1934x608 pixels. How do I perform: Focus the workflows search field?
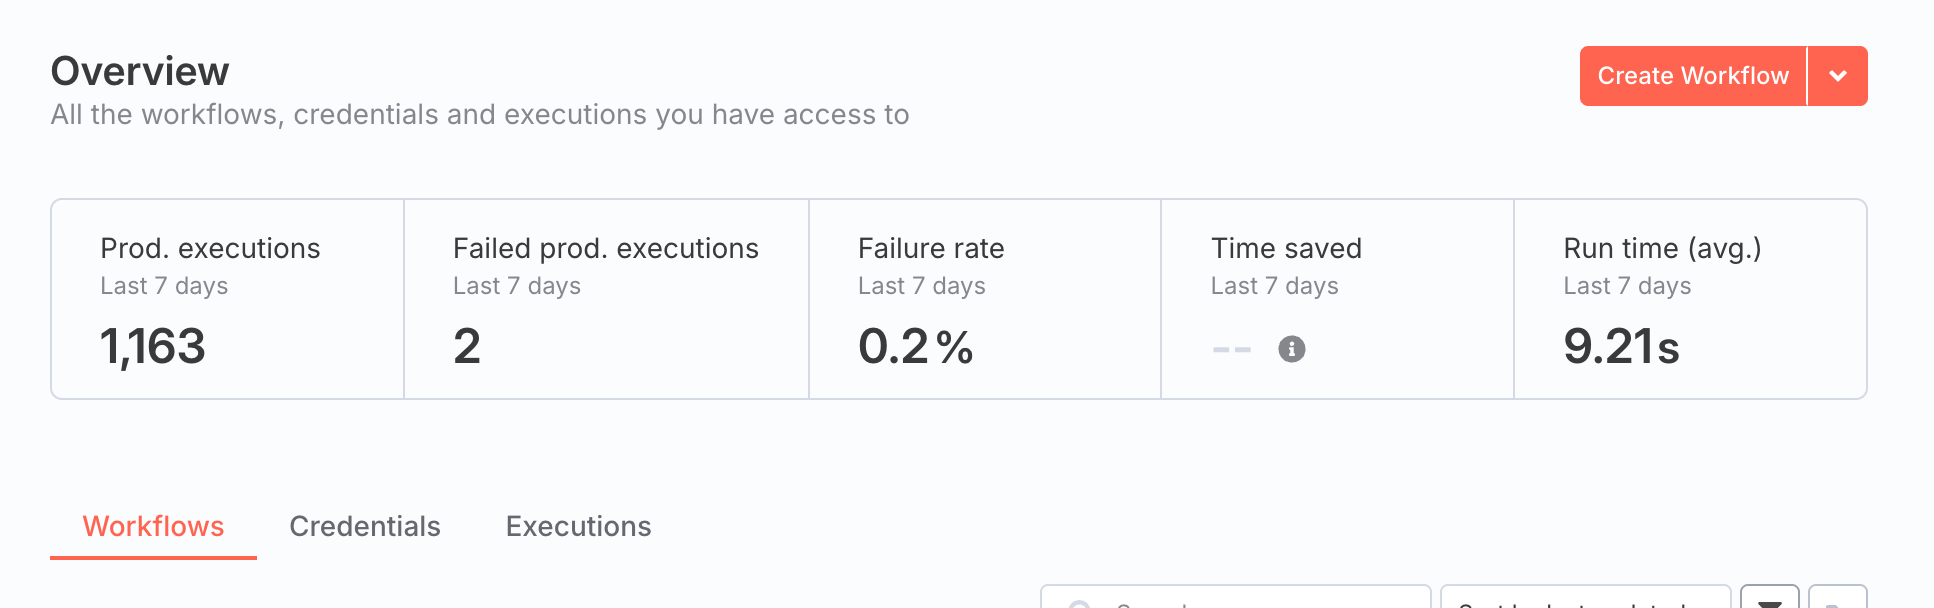click(1236, 598)
